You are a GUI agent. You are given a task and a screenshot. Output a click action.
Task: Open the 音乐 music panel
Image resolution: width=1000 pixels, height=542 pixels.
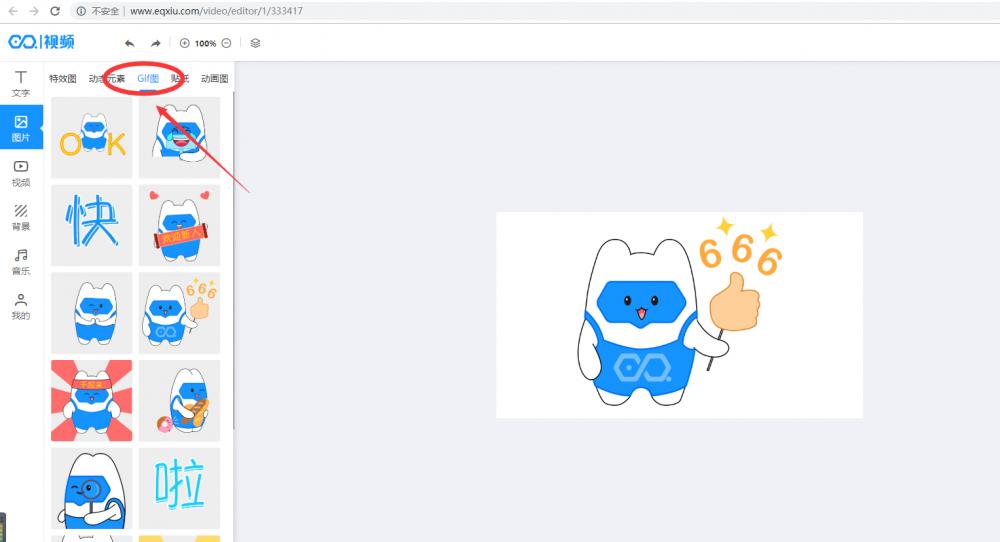pyautogui.click(x=20, y=261)
